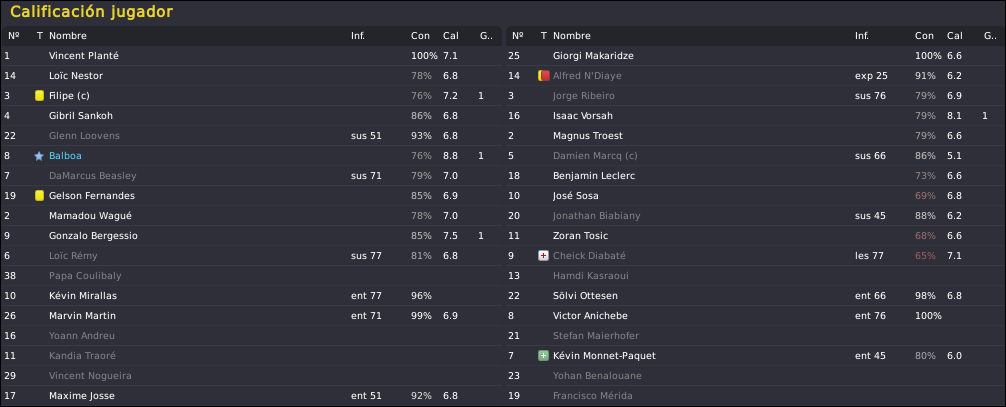Click Kévin Monnet-Paquet's green substitute icon
The height and width of the screenshot is (407, 1006).
543,356
